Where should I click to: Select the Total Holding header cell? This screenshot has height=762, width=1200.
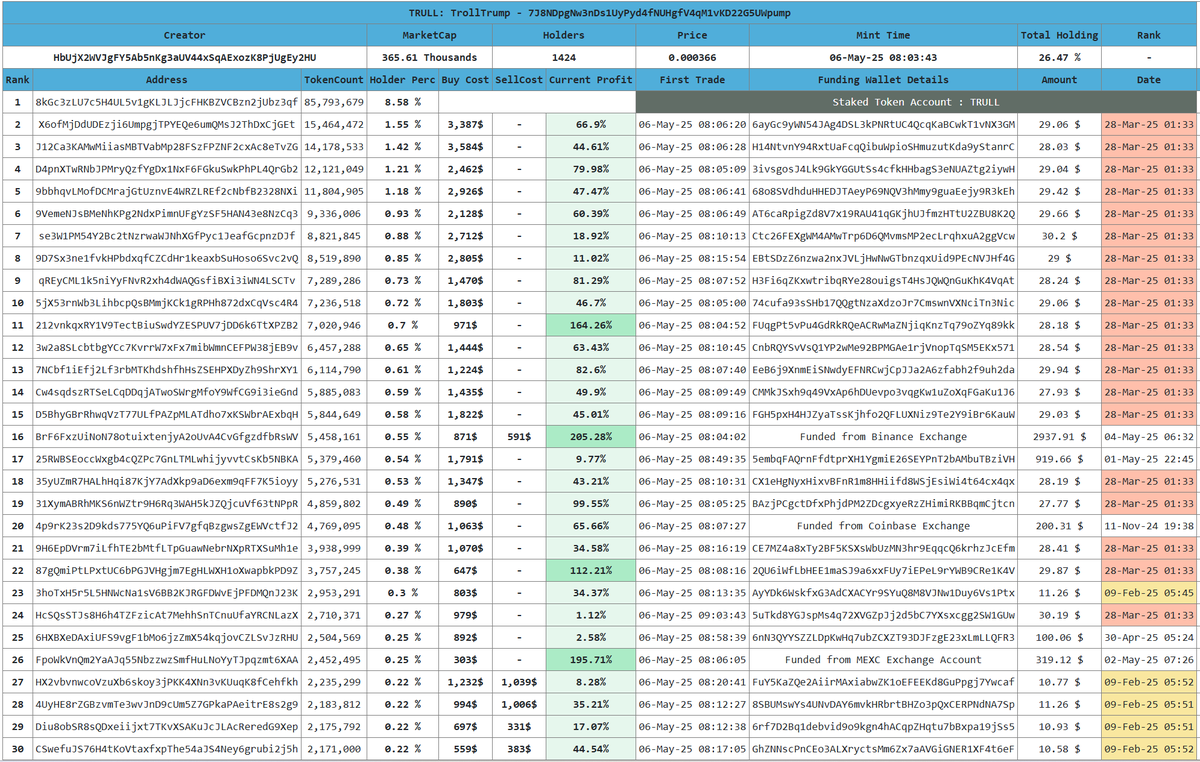click(1059, 35)
